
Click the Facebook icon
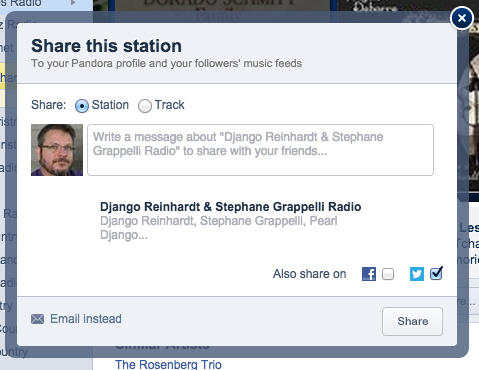pos(369,274)
